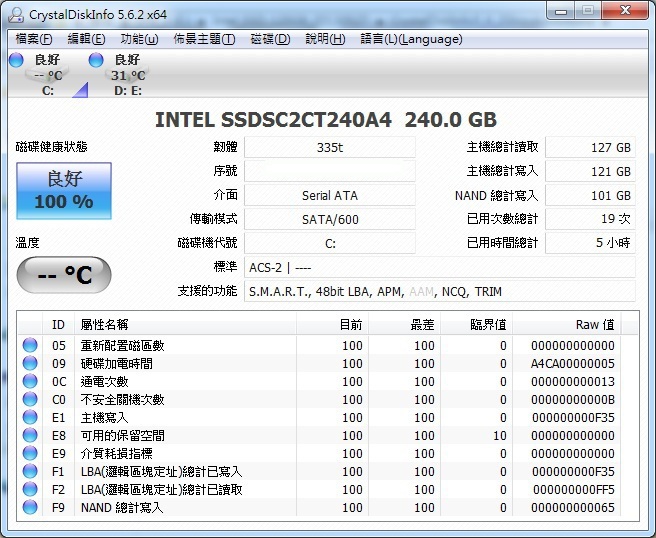Click the 屬性名稱 column header
The height and width of the screenshot is (538, 656).
[x=185, y=324]
